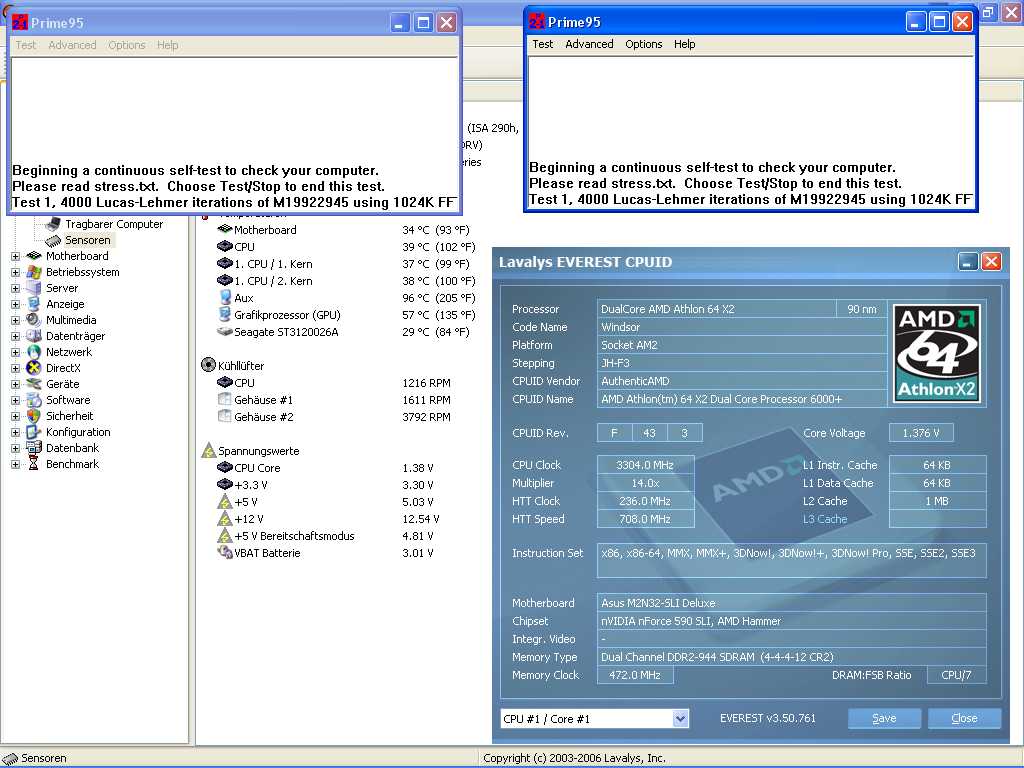Click the CPUID Name field value
The width and height of the screenshot is (1024, 768).
(x=741, y=399)
